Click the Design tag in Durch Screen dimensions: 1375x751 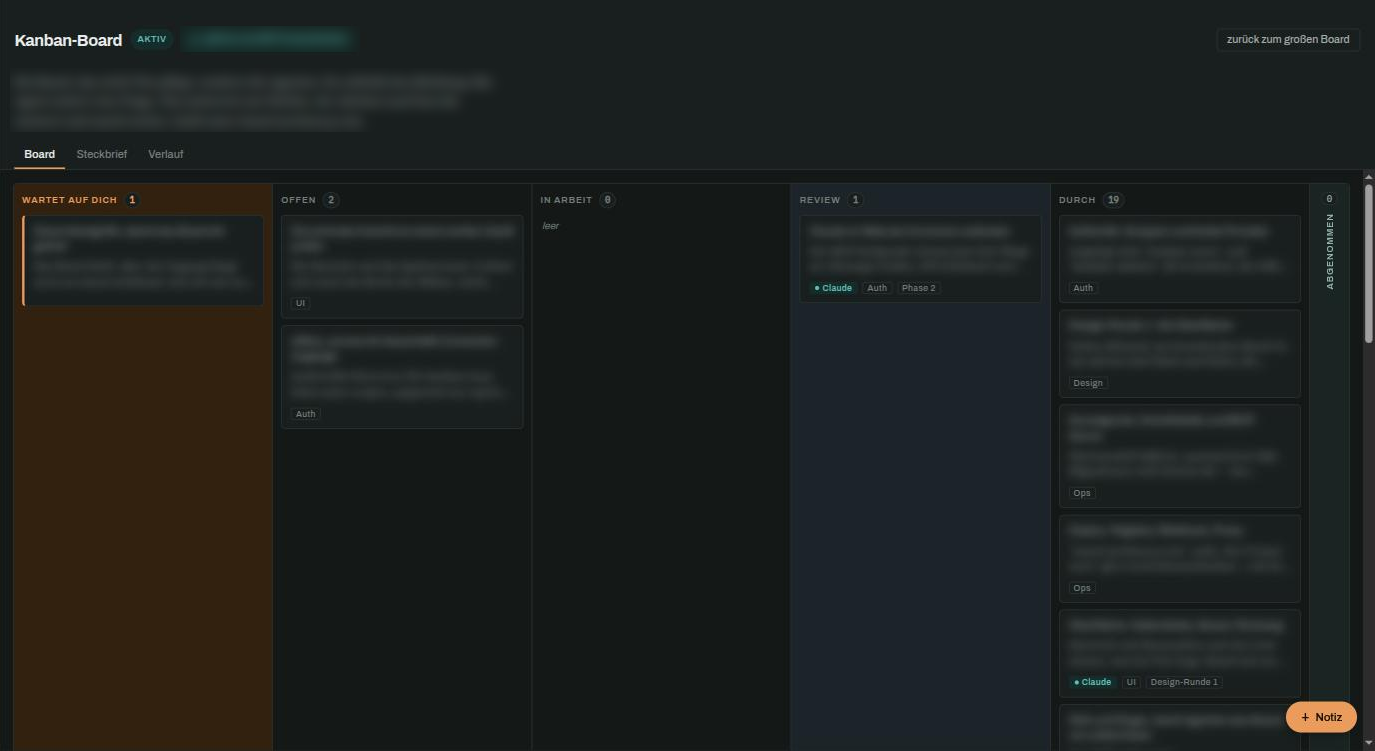[x=1088, y=383]
